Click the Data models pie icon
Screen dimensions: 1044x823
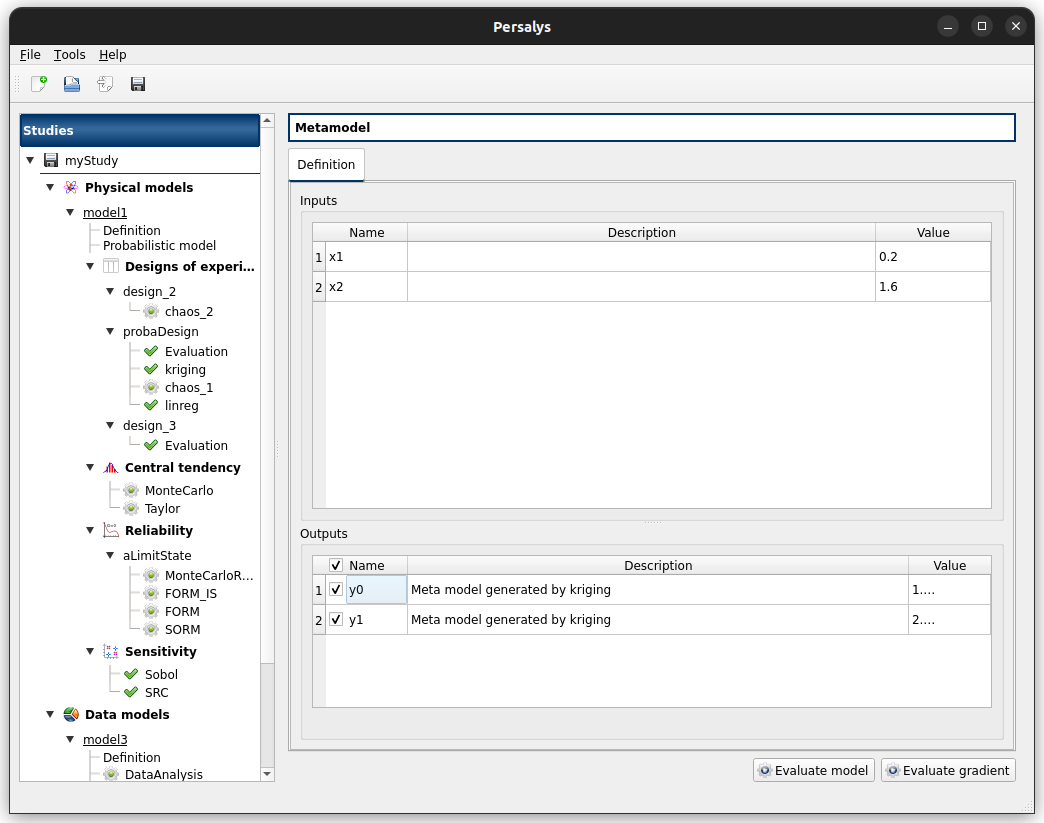[71, 715]
